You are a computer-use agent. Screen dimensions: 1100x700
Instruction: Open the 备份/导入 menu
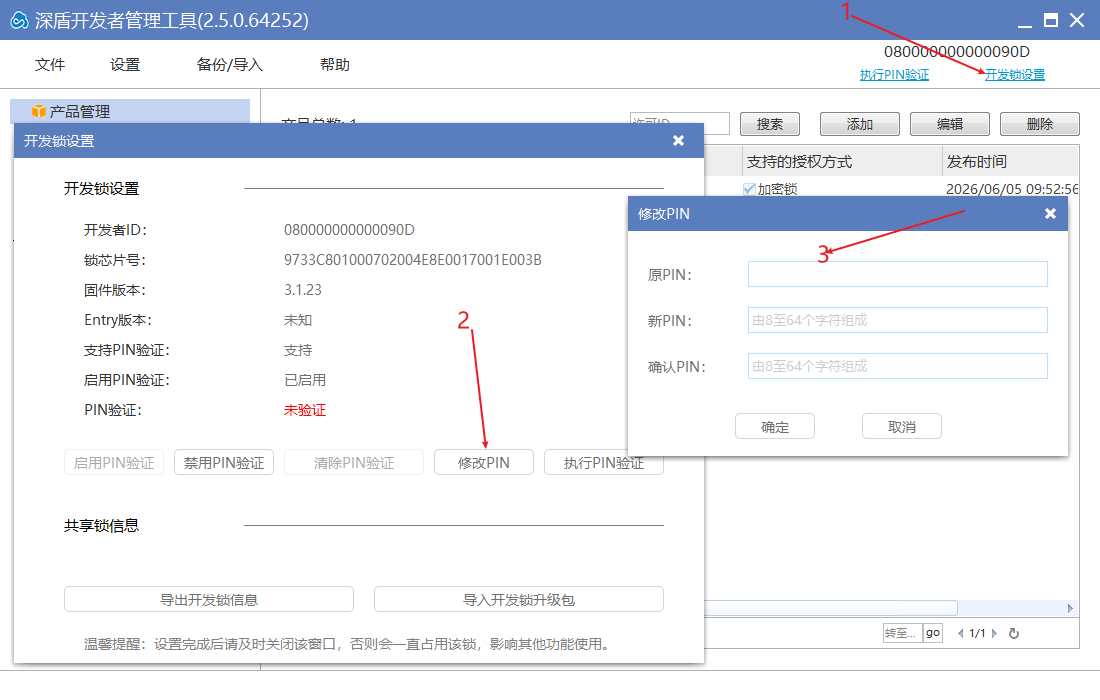point(229,65)
